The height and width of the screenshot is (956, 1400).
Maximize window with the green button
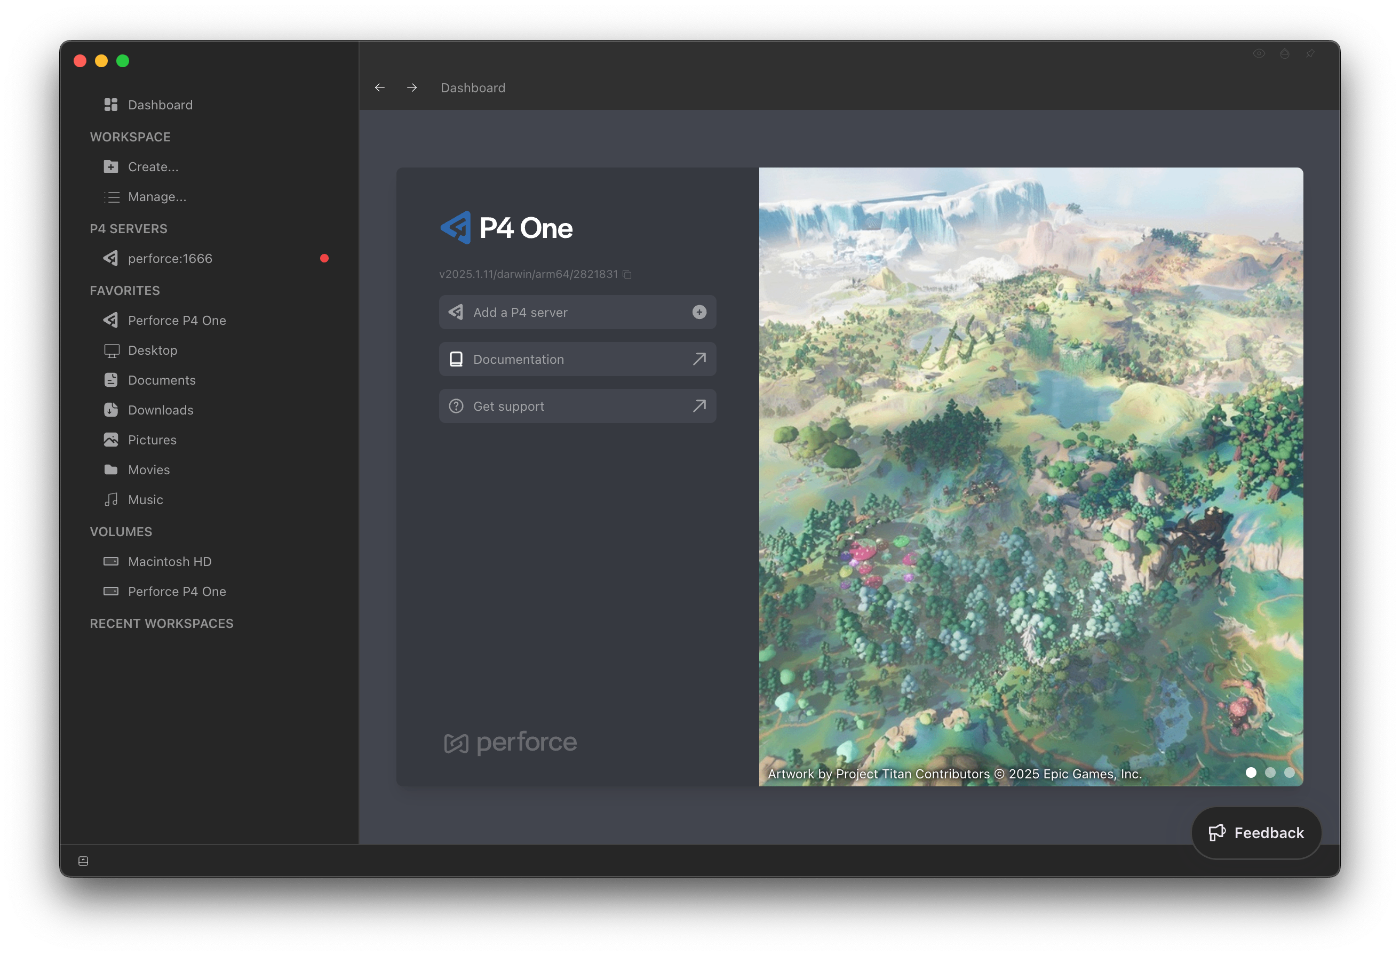coord(122,61)
